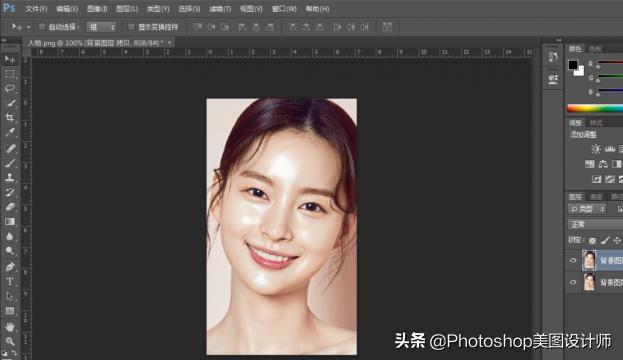Close the 人物.png document tab
Image resolution: width=623 pixels, height=360 pixels.
coord(170,42)
